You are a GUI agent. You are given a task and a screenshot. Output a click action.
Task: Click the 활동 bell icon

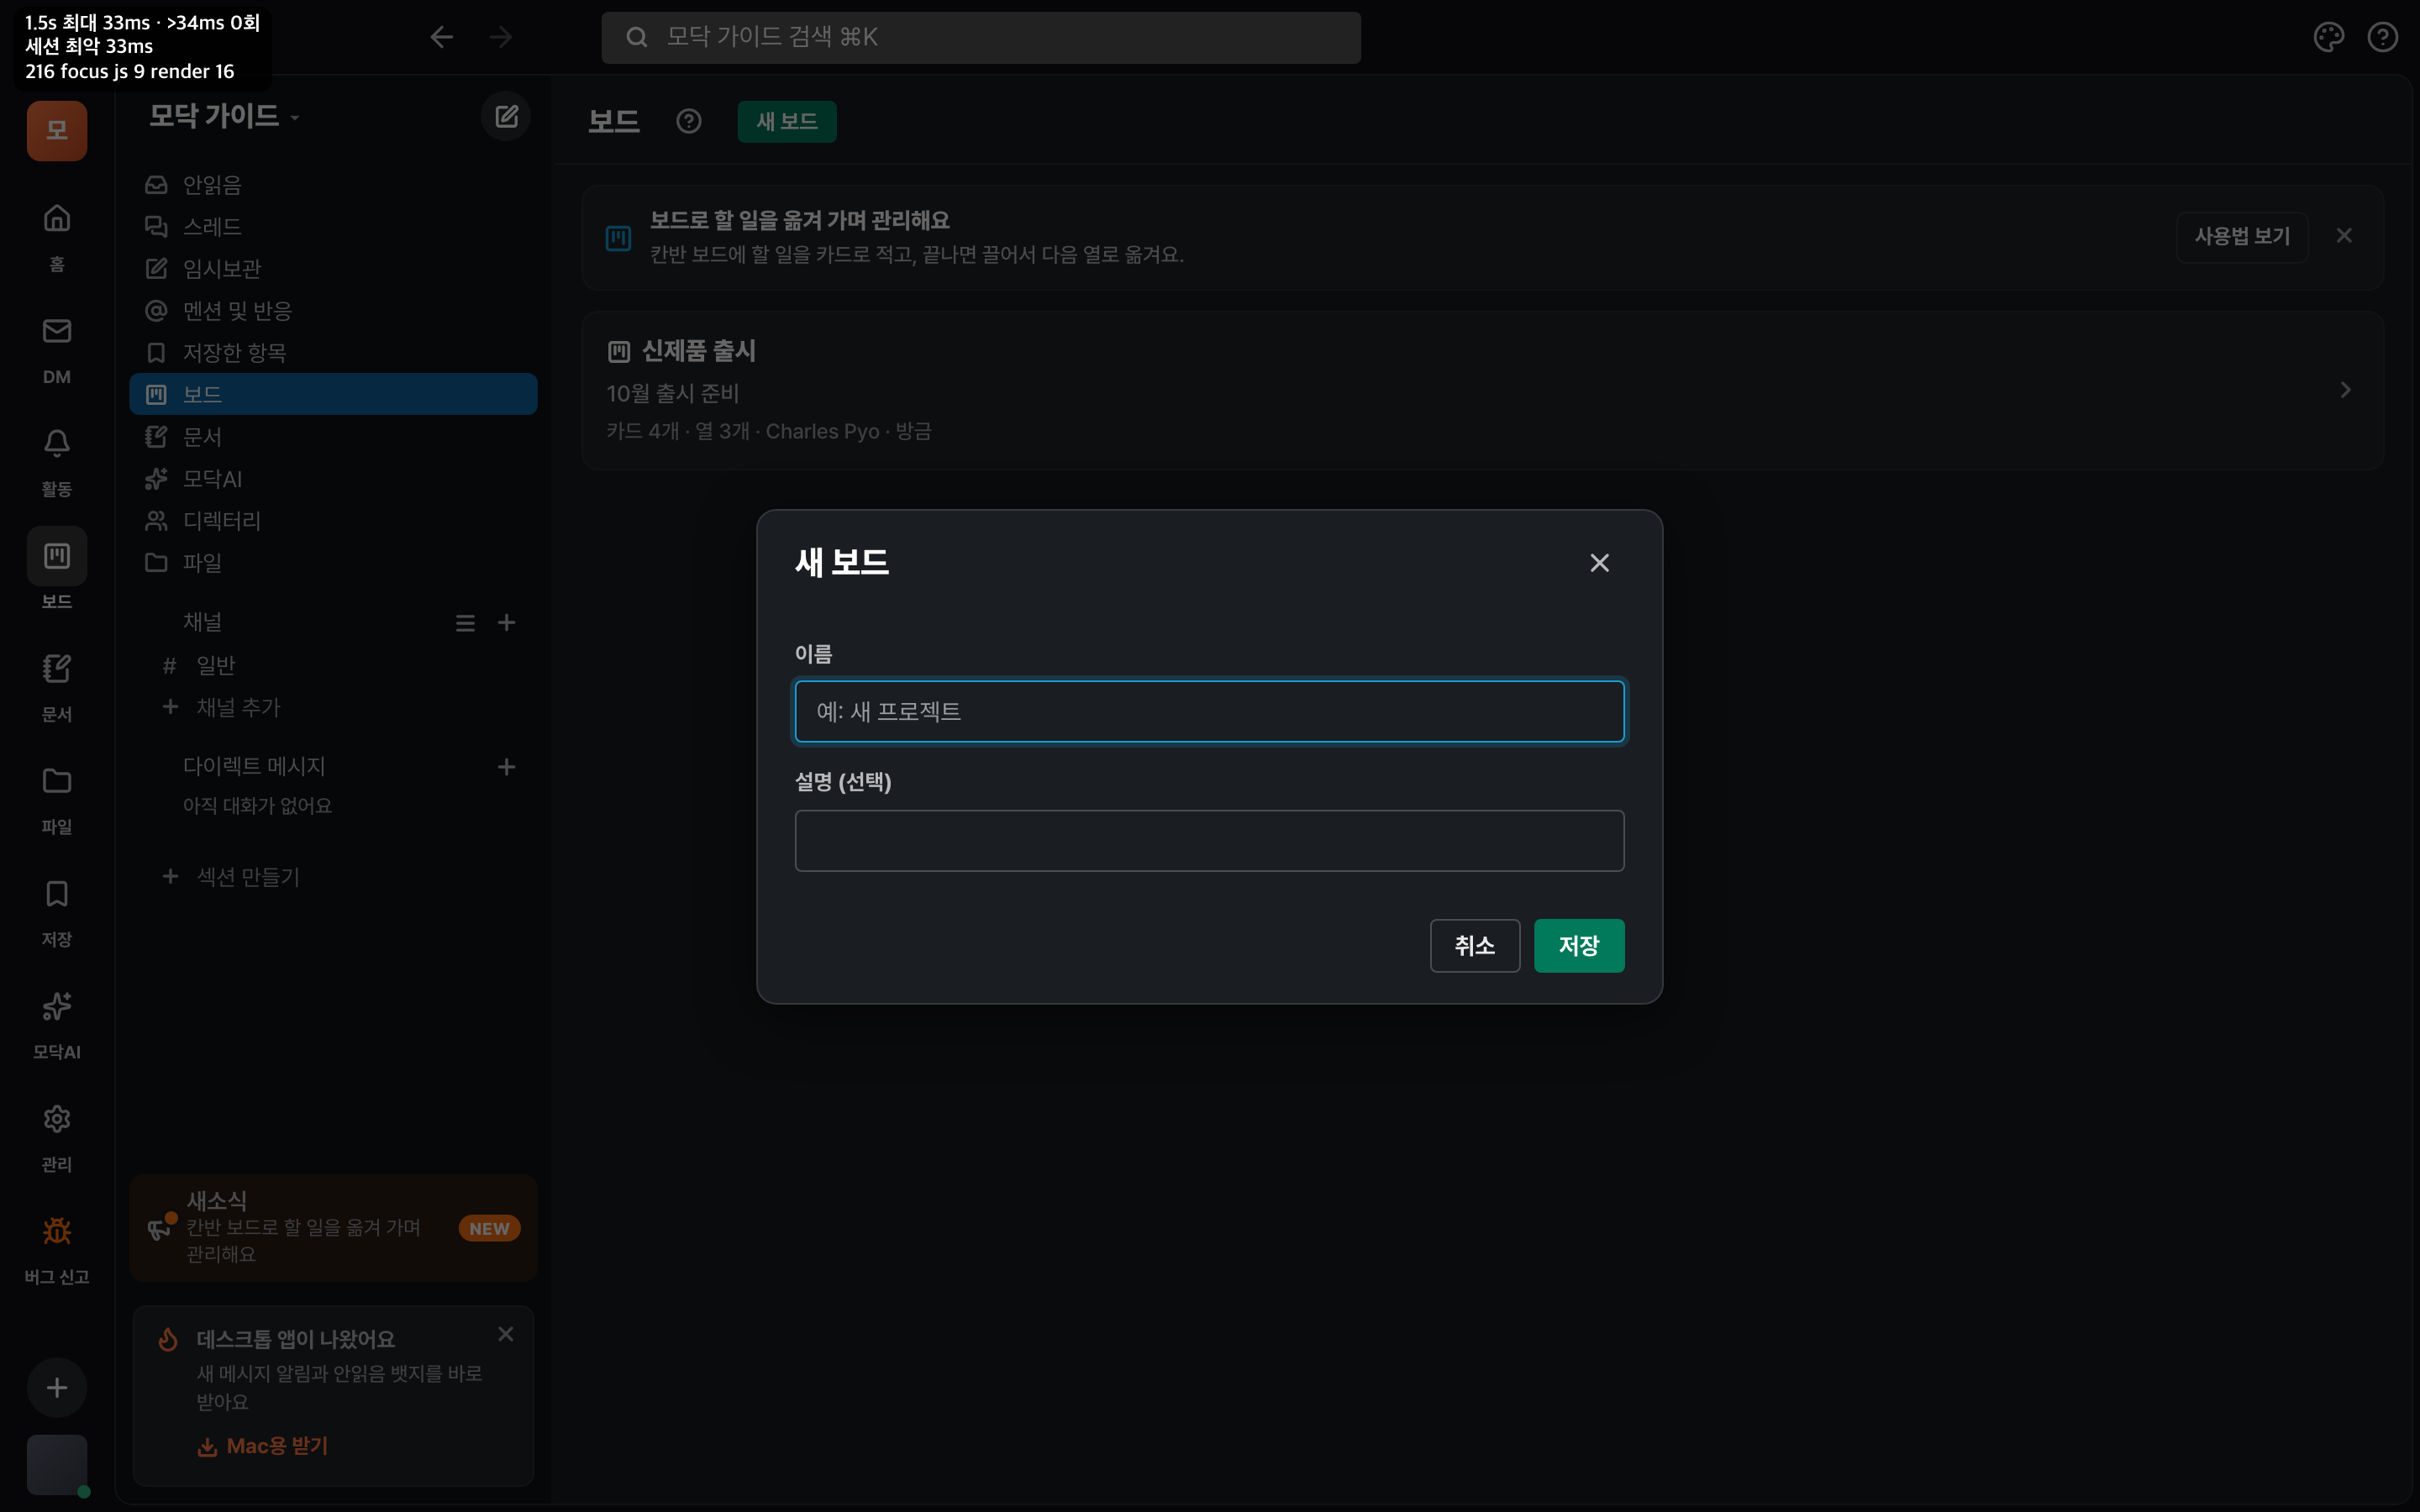pyautogui.click(x=57, y=443)
